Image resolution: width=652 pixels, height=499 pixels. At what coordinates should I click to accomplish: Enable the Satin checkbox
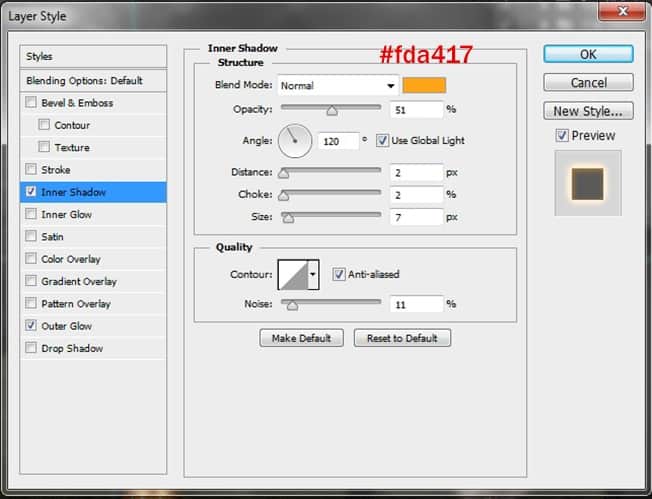[31, 236]
